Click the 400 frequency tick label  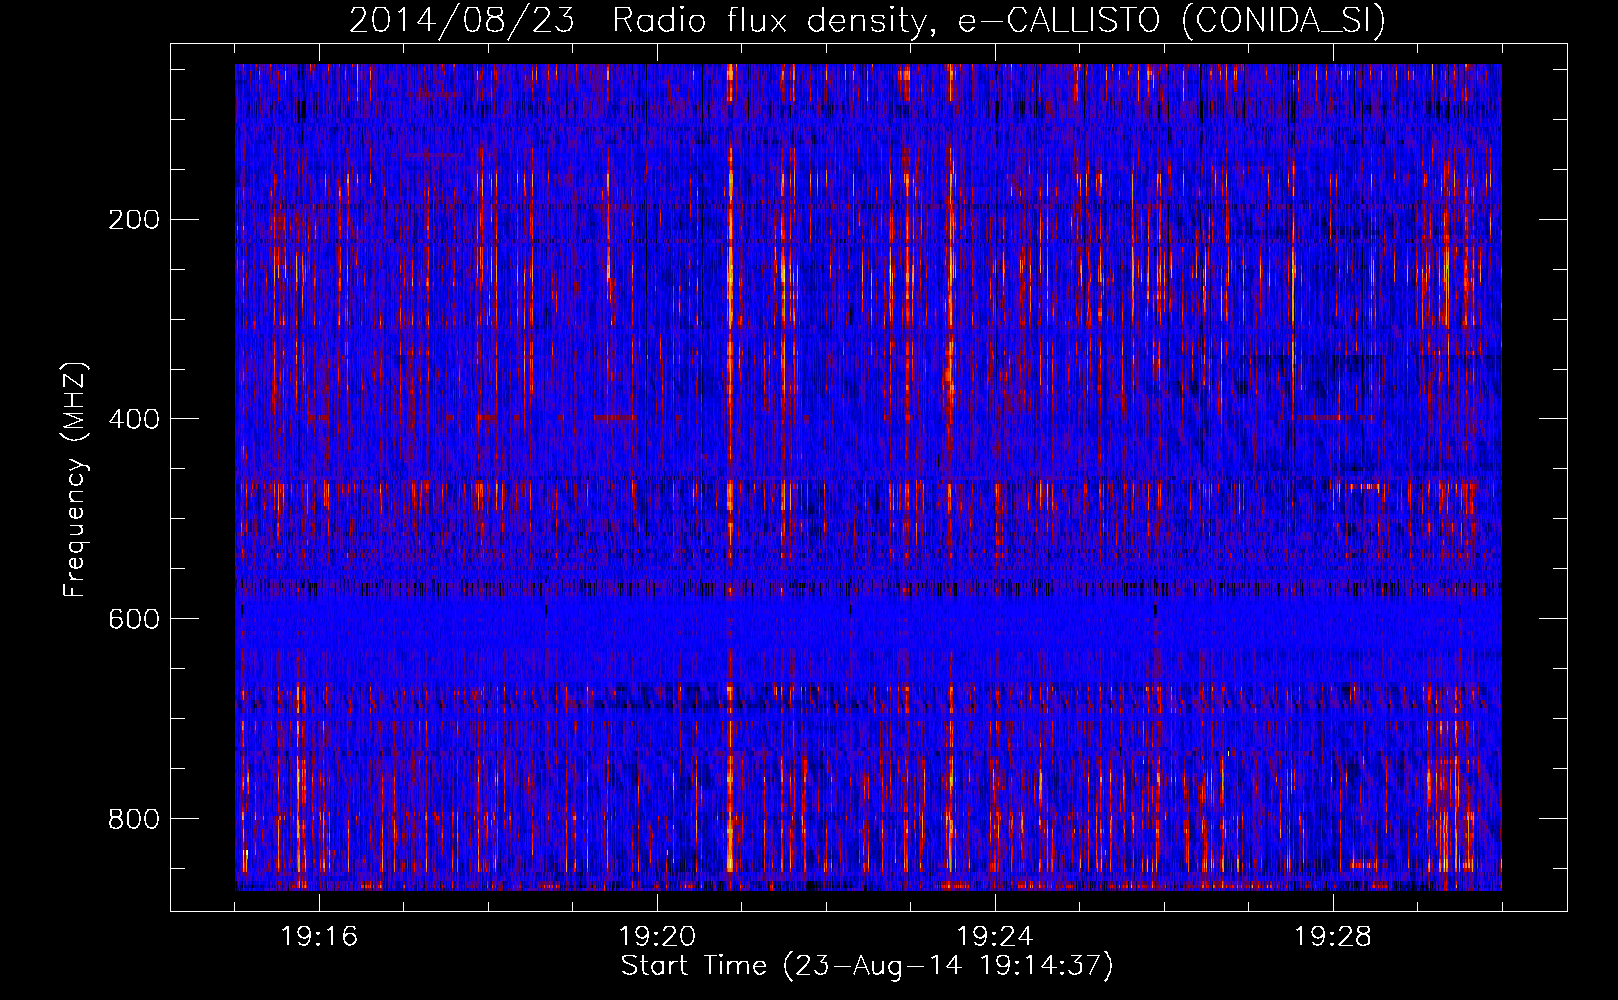coord(133,419)
